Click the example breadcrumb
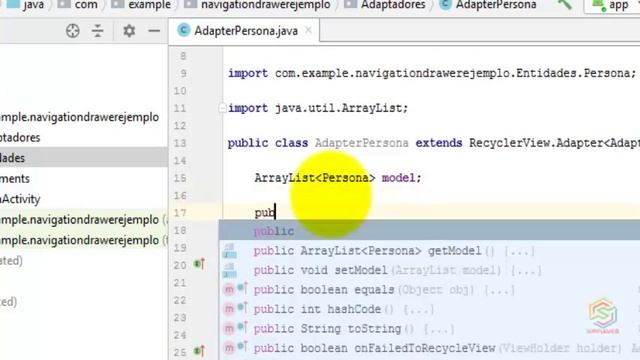The width and height of the screenshot is (640, 360). [x=141, y=5]
